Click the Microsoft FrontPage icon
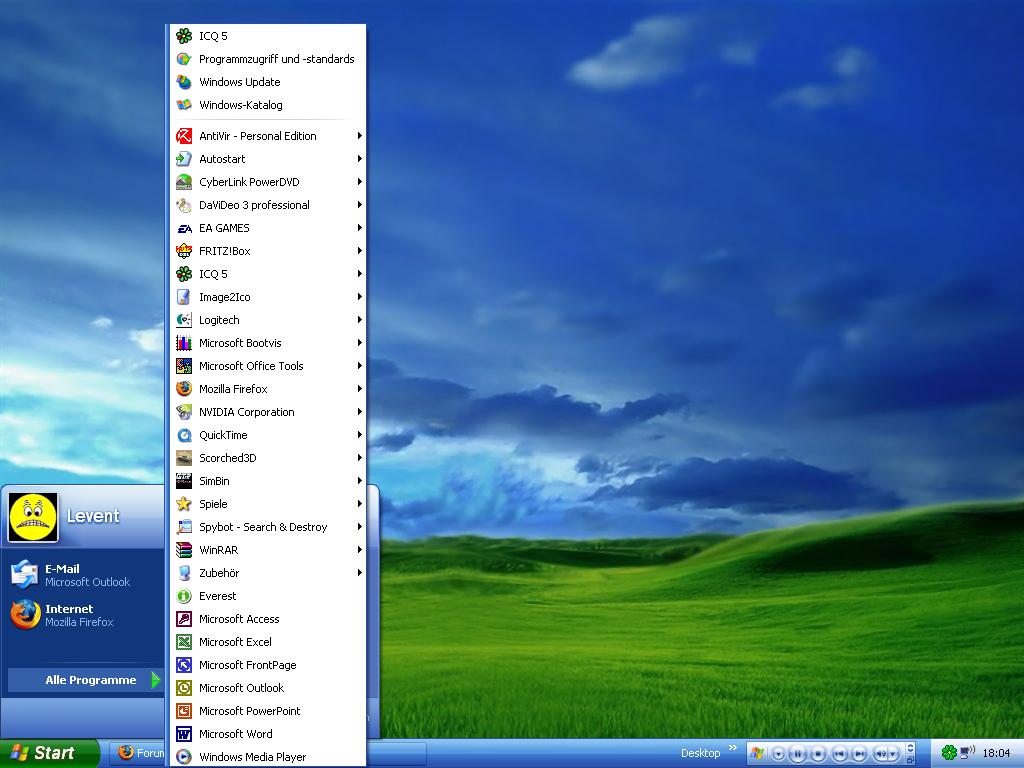 pos(184,665)
